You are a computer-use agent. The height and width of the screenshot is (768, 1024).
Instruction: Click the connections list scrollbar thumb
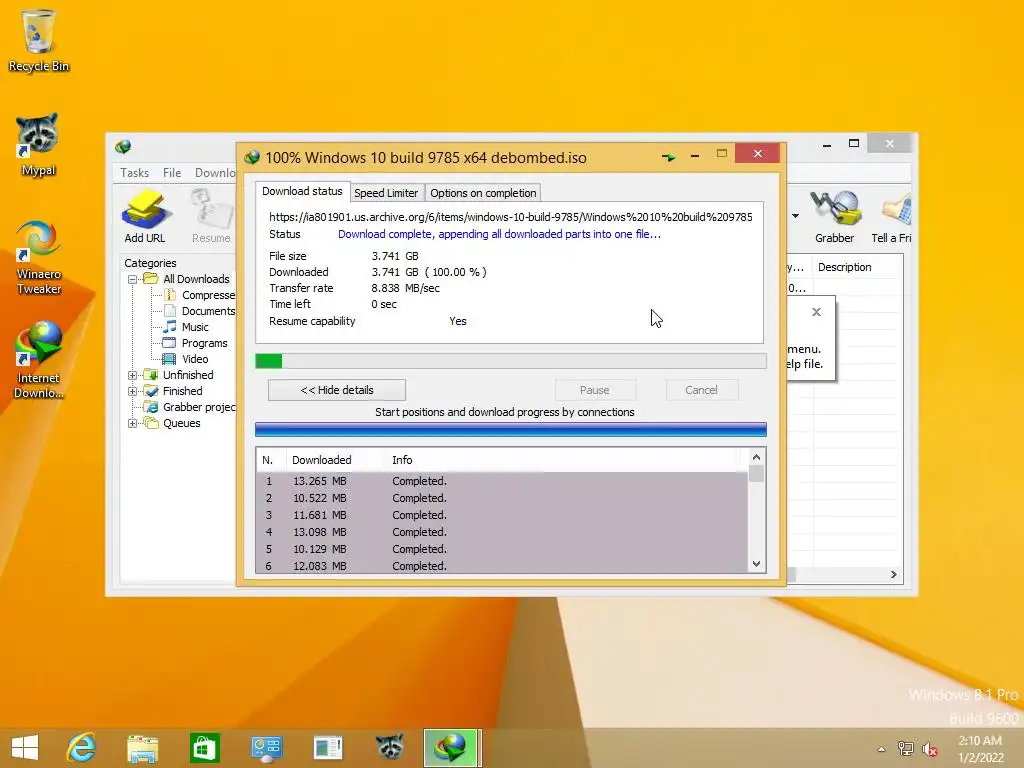pos(757,473)
